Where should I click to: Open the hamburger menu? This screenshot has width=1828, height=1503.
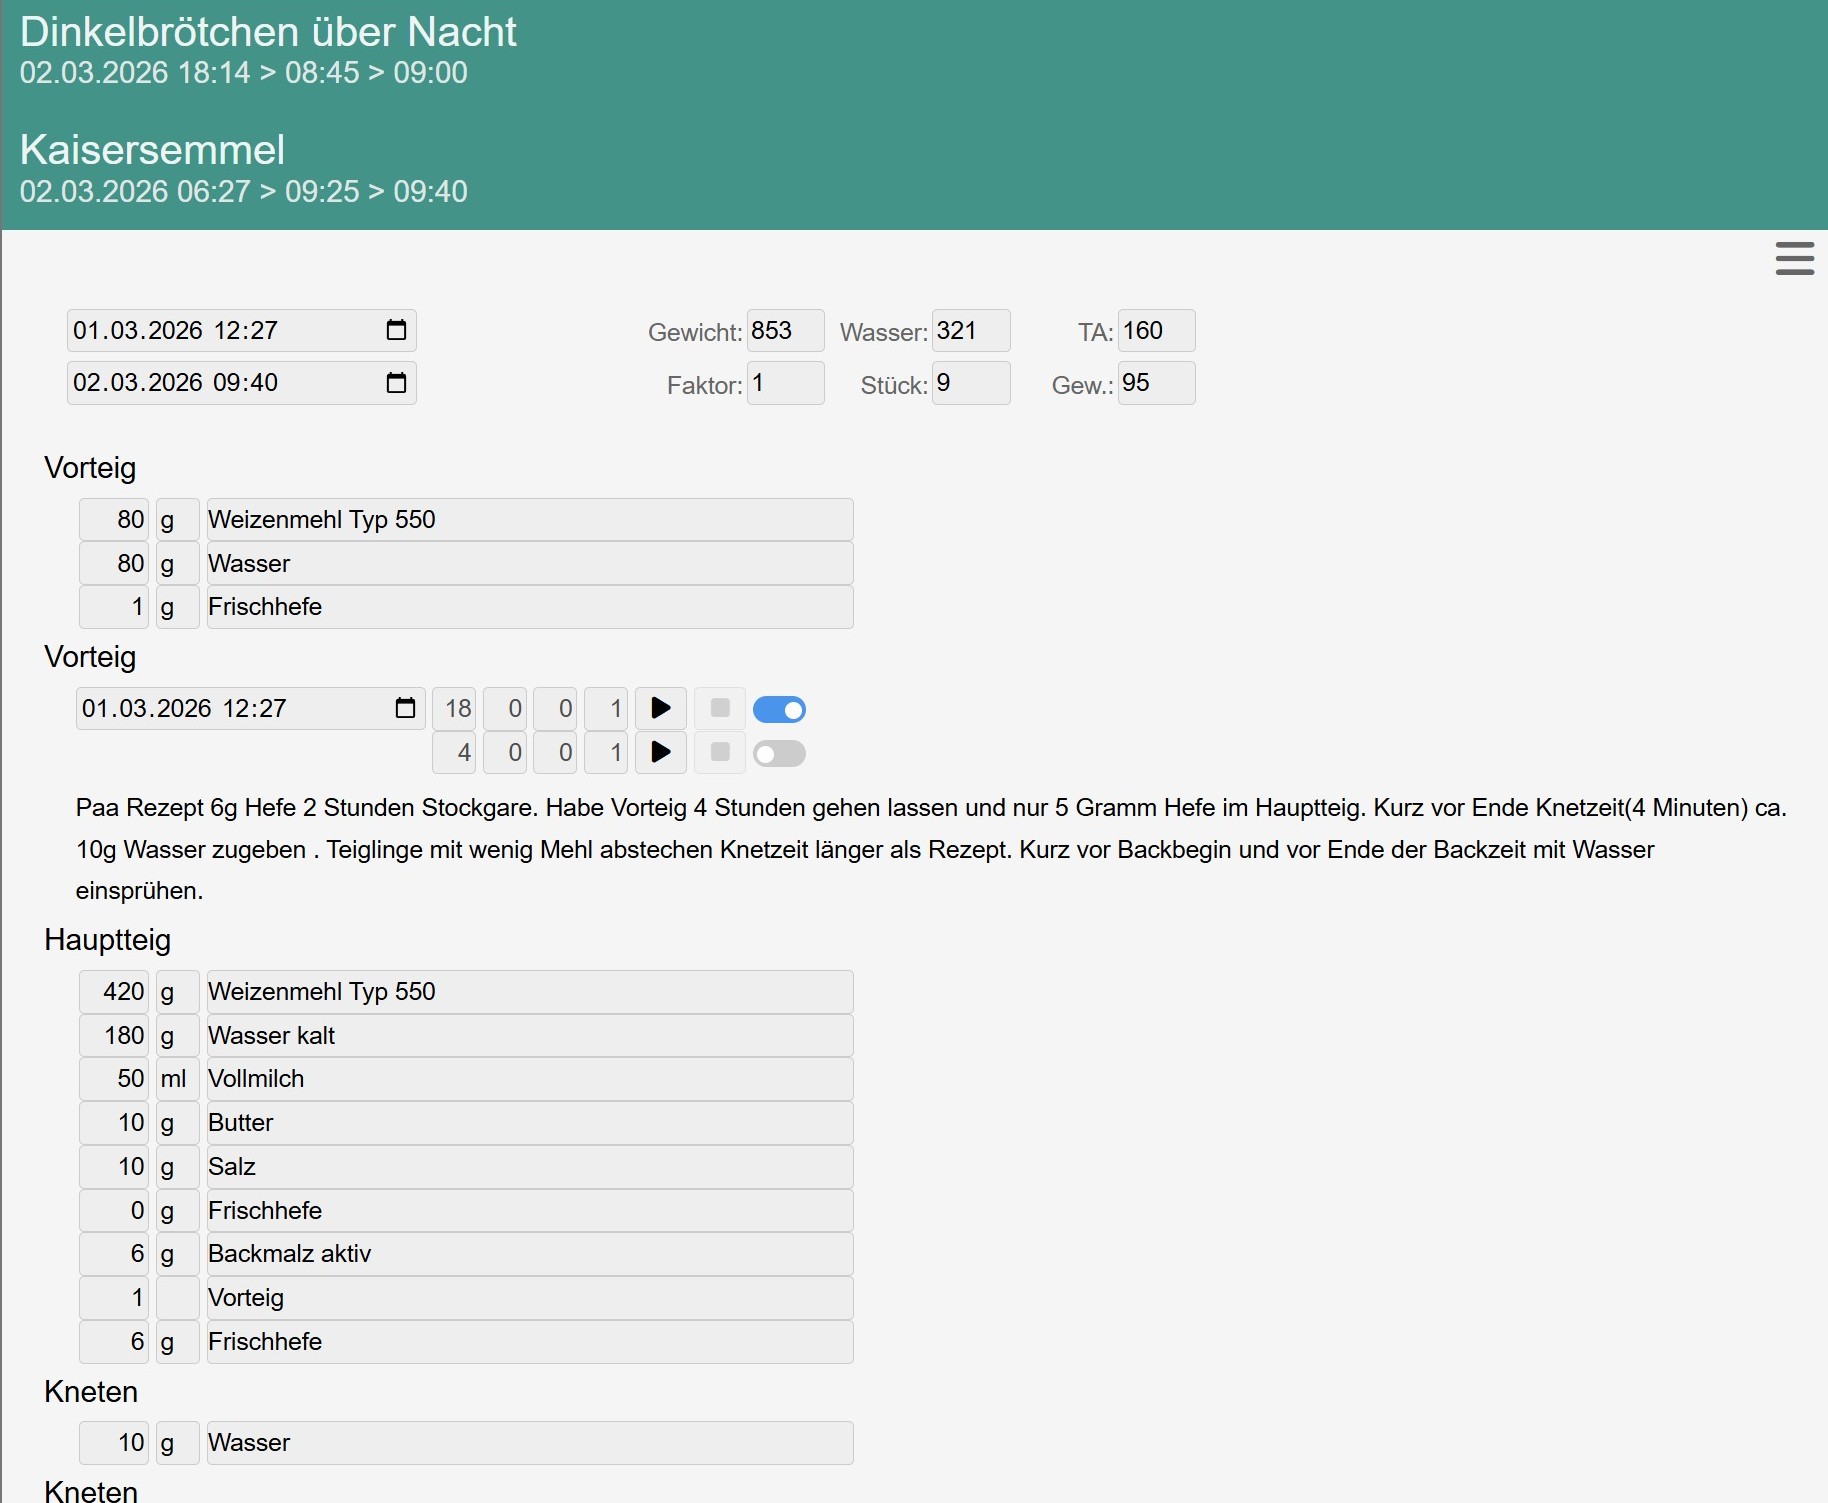(1794, 258)
